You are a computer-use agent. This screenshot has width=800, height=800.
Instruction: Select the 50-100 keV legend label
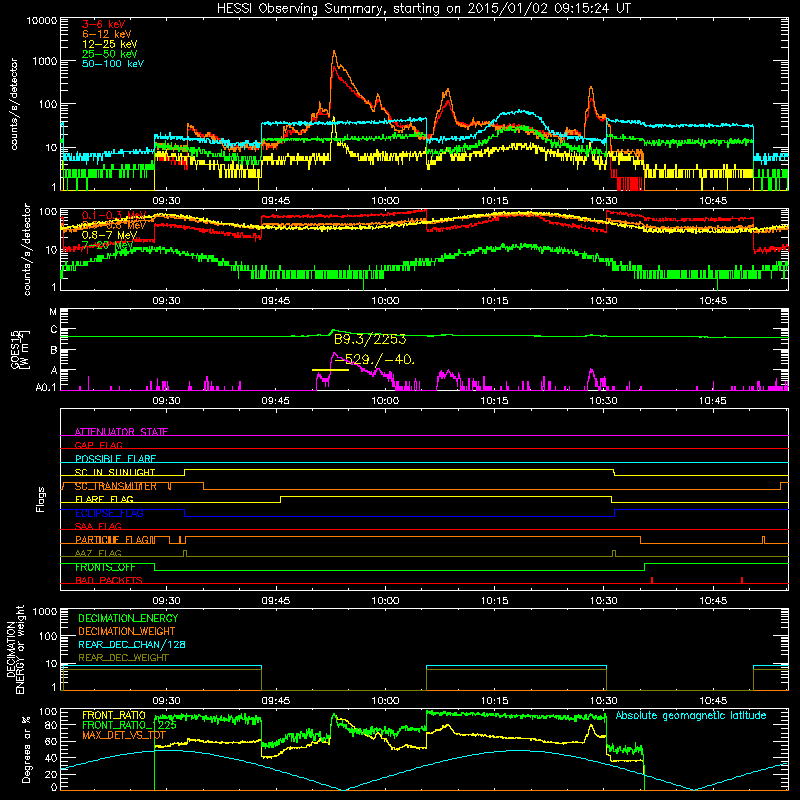point(113,64)
